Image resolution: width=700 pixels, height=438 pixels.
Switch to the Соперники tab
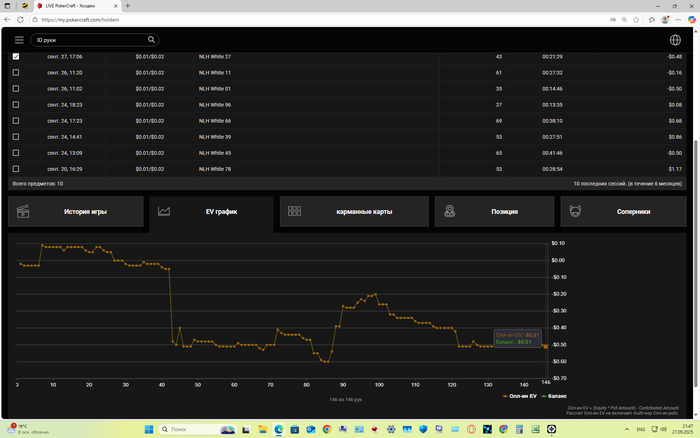[x=624, y=212]
